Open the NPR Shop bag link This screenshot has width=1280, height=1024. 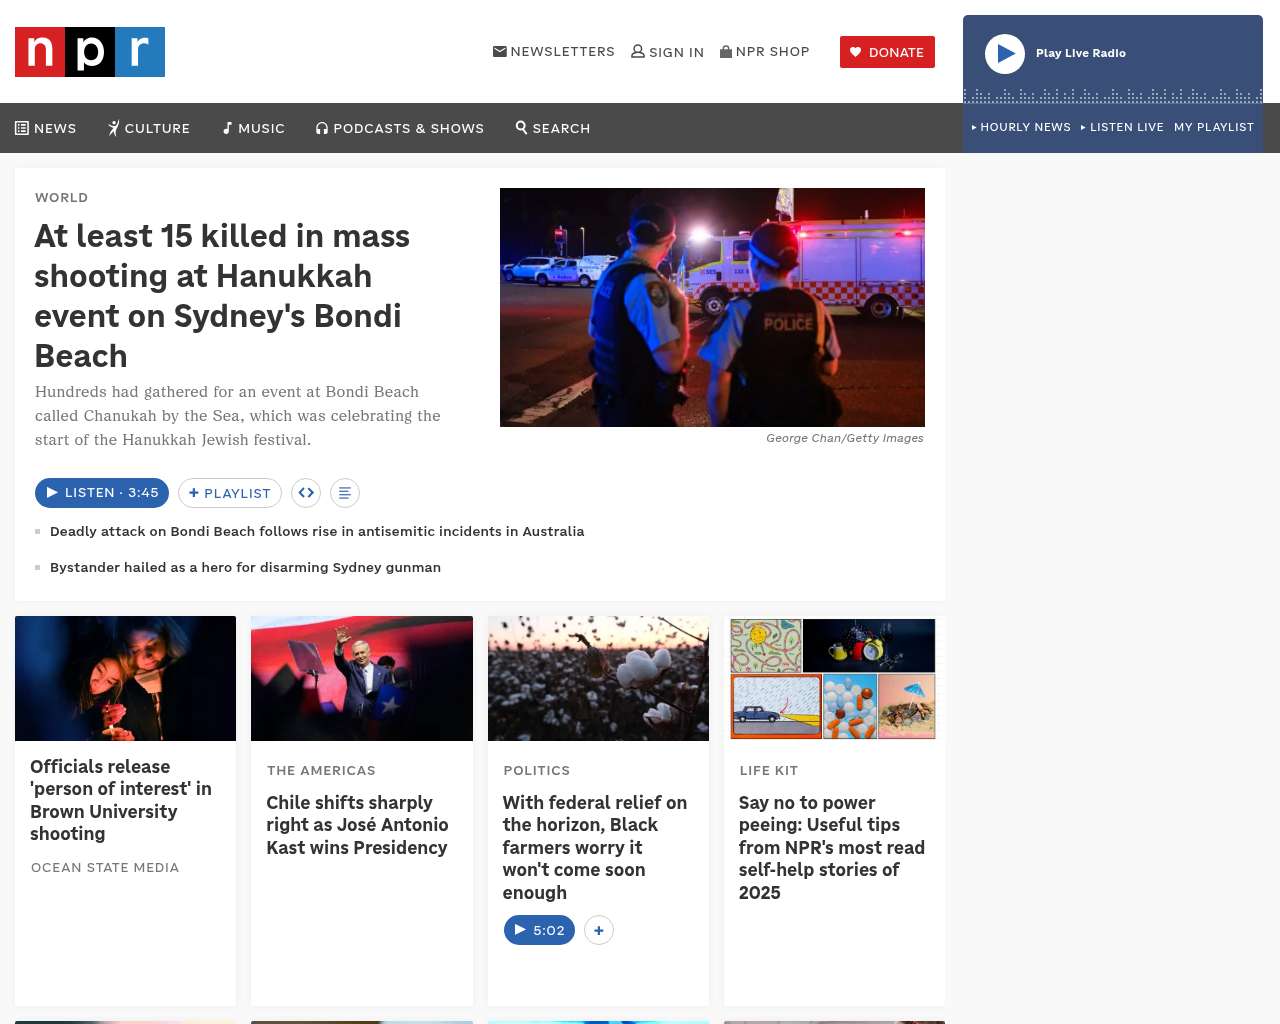coord(726,52)
